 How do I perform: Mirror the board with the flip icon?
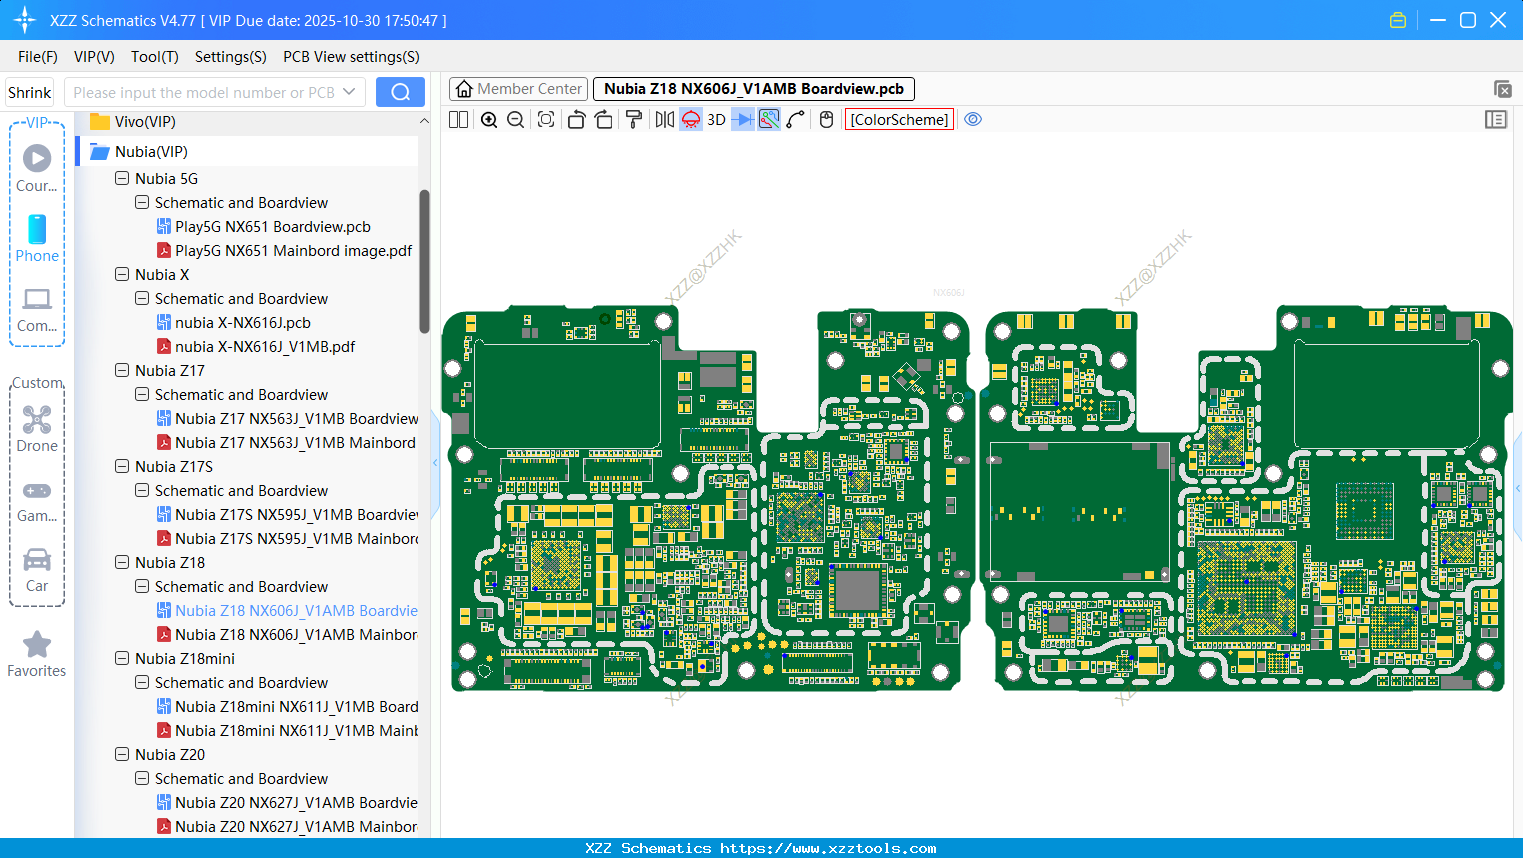[664, 119]
